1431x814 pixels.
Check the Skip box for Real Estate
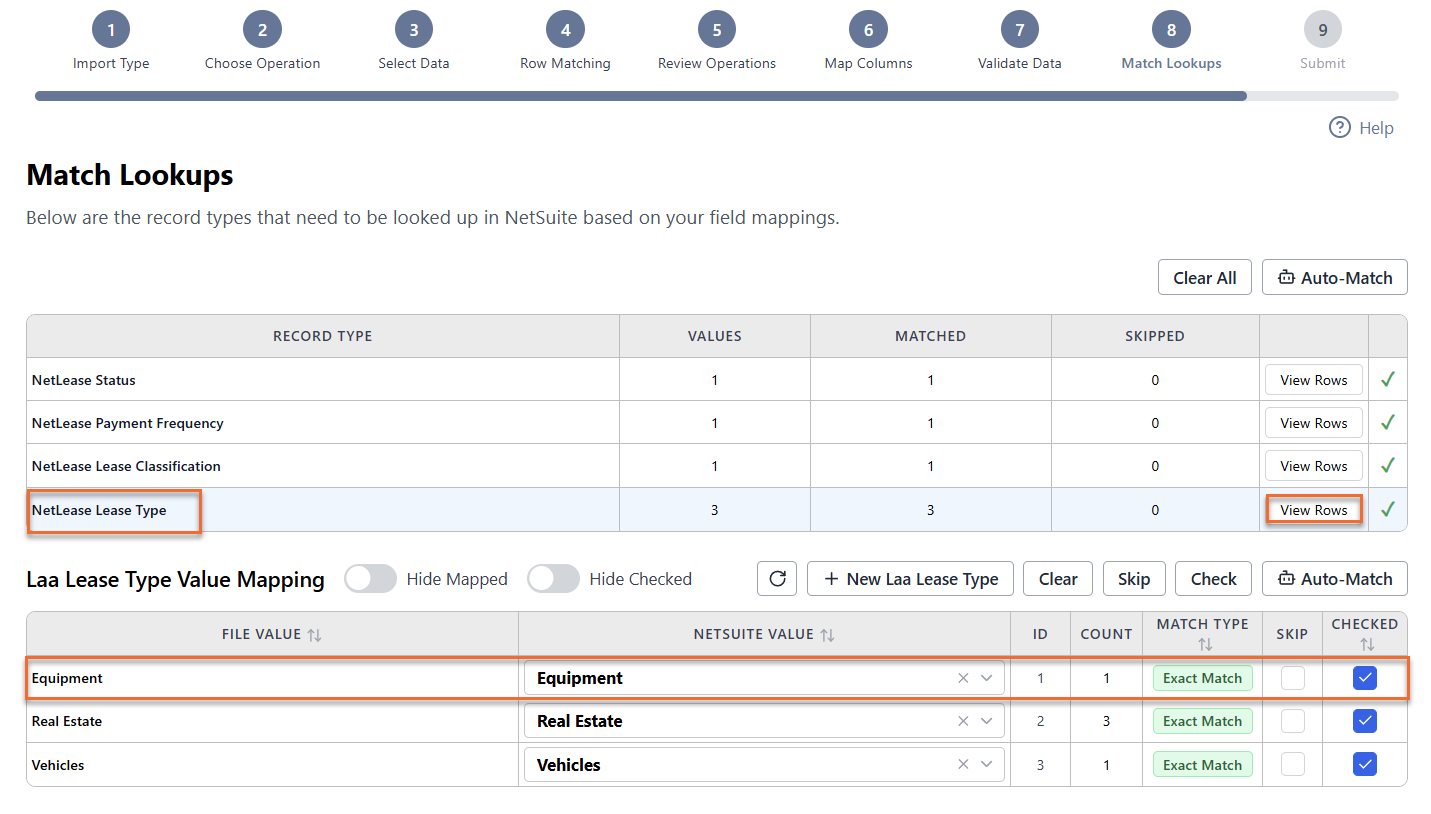(1293, 721)
